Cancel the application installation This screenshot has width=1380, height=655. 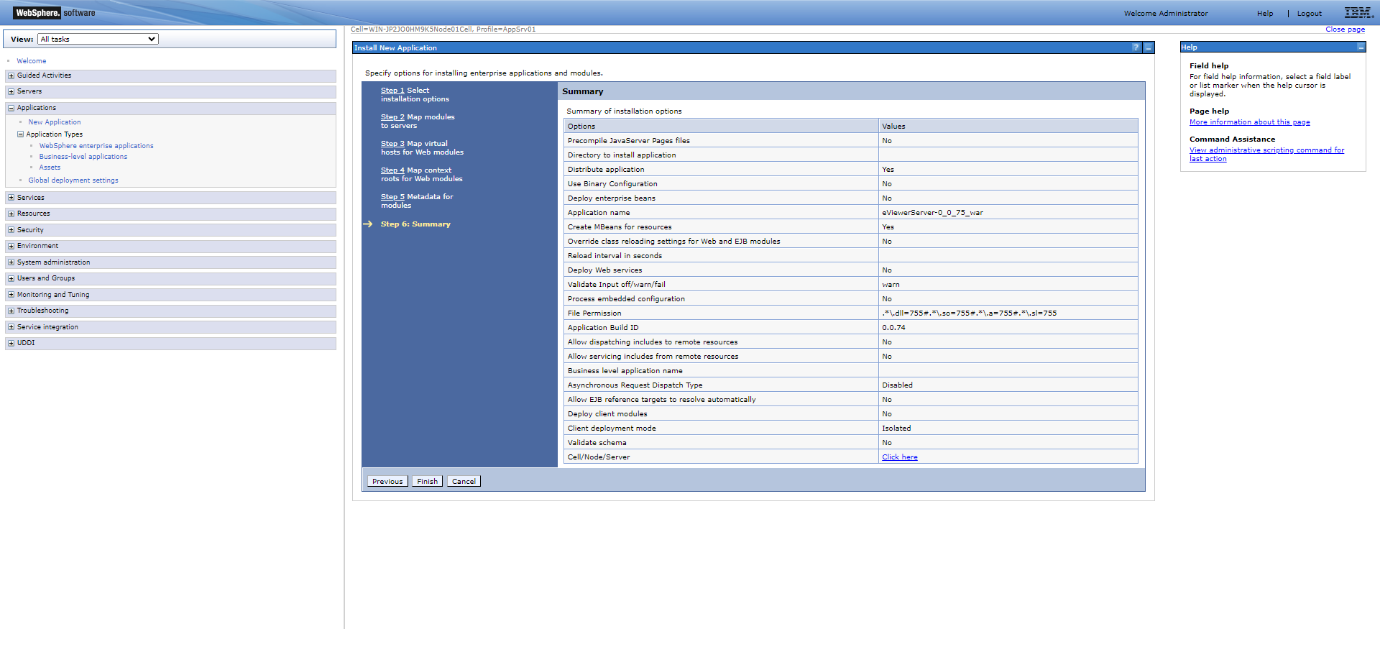pyautogui.click(x=463, y=480)
